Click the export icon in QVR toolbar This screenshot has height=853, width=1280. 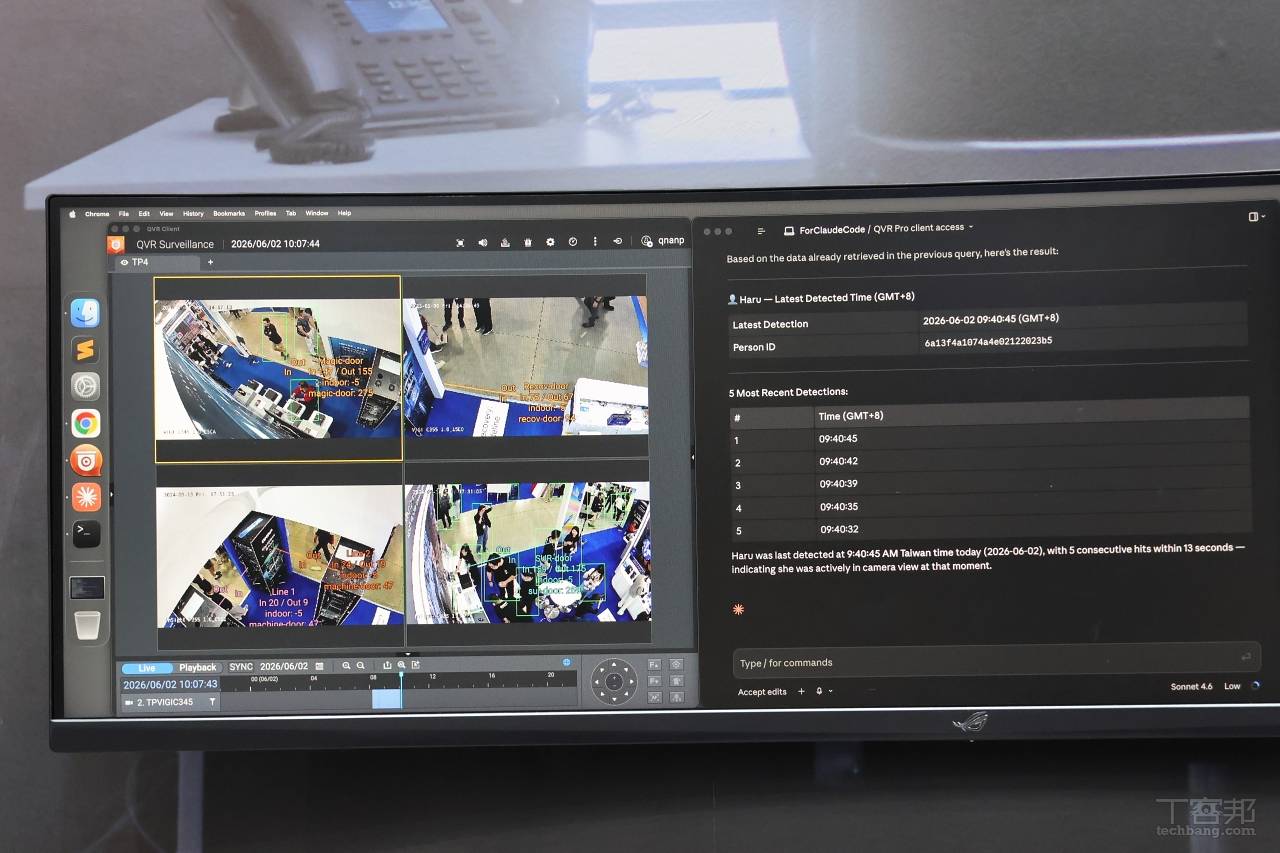(x=505, y=242)
